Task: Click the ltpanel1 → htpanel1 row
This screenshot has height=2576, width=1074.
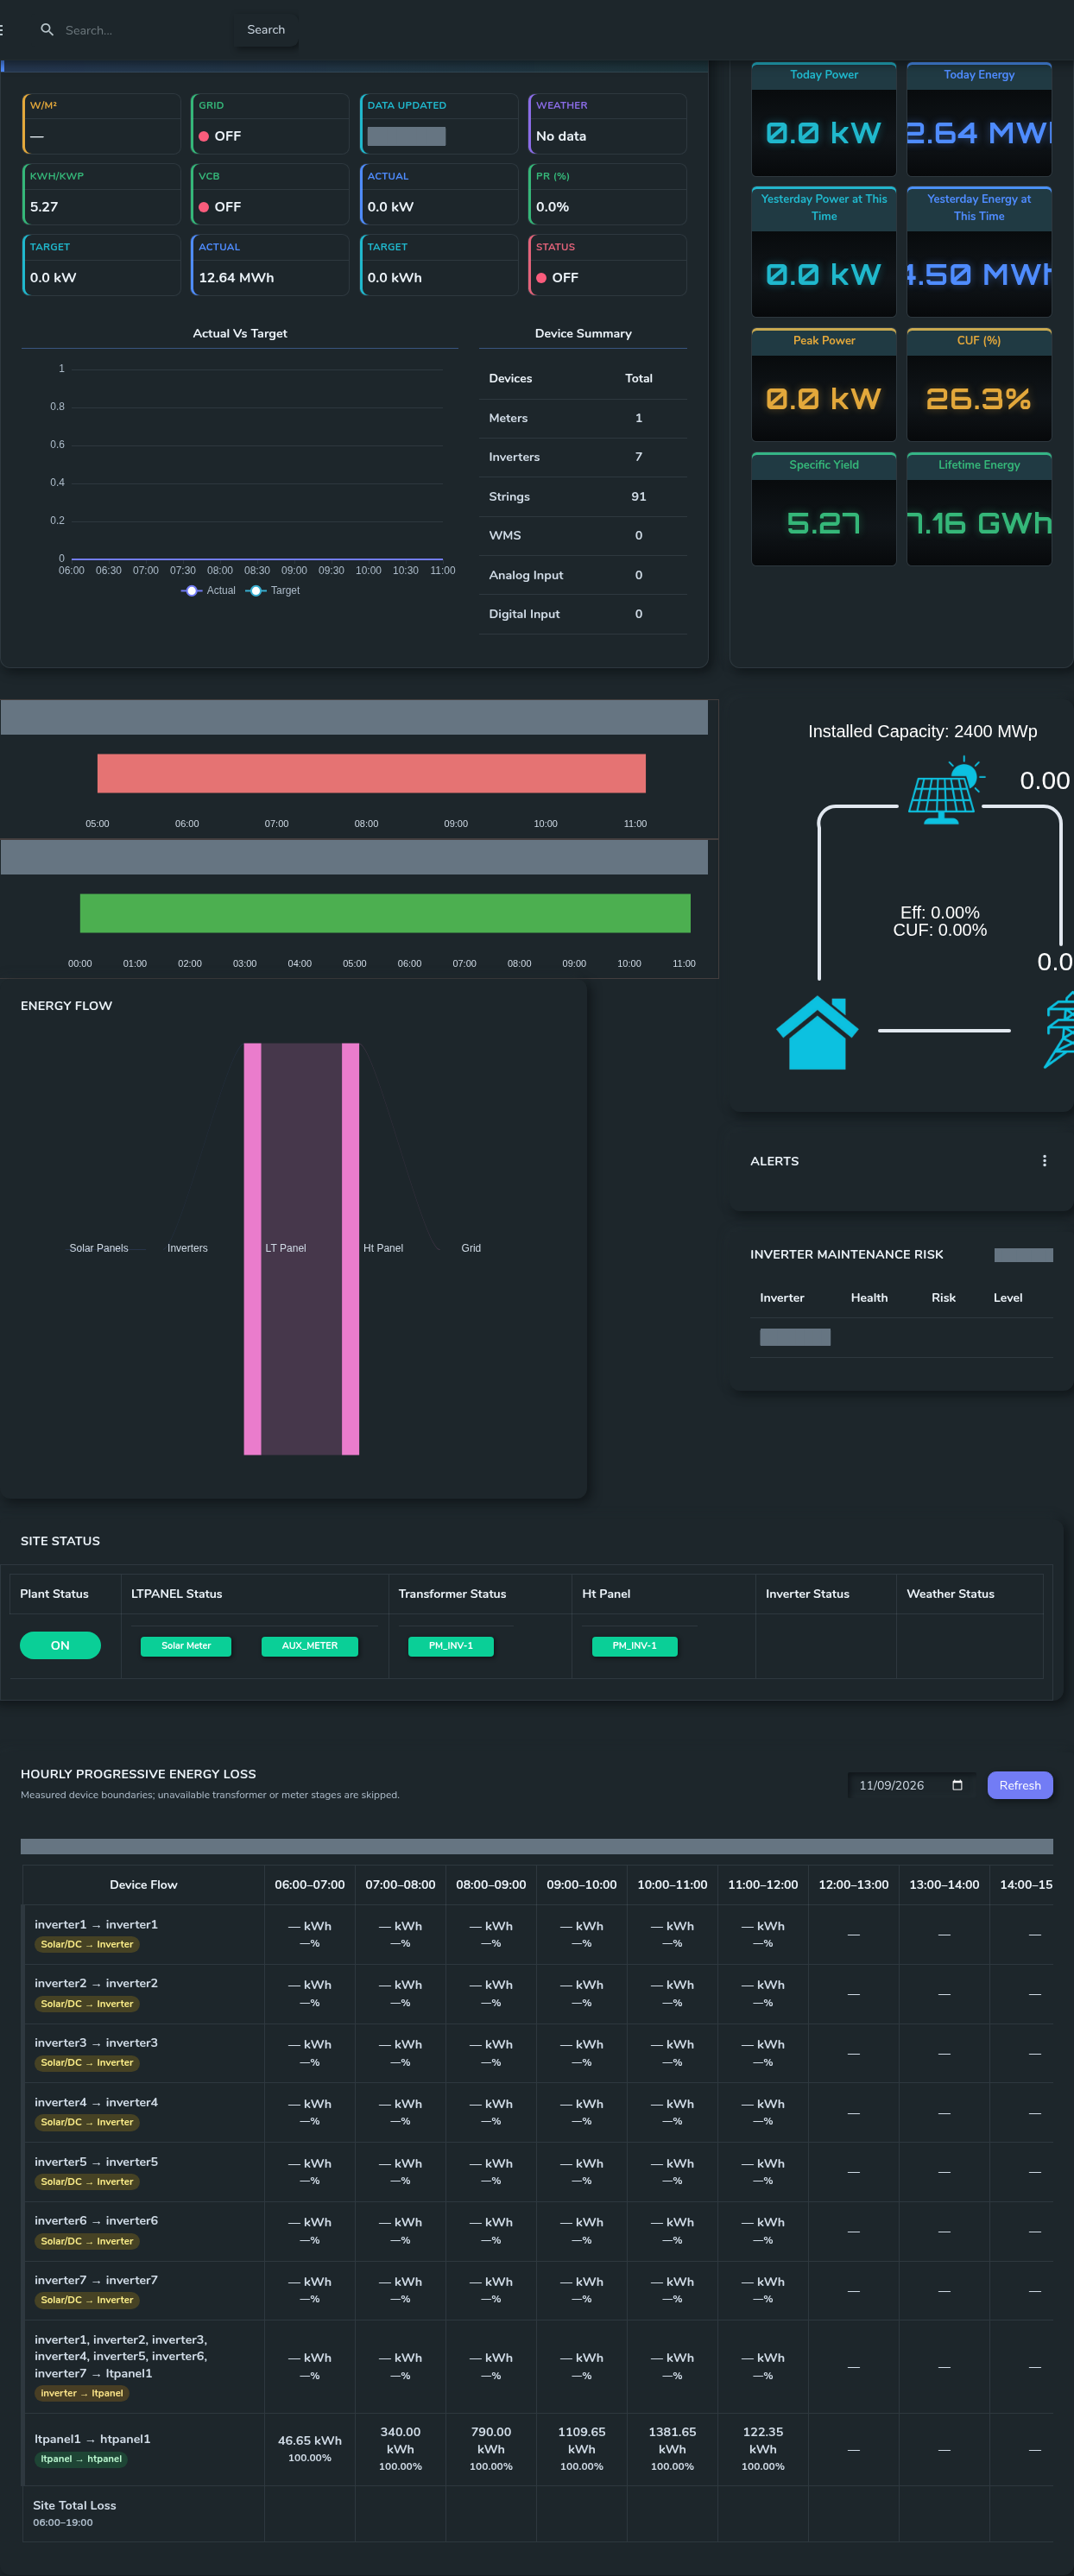Action: coord(537,2449)
